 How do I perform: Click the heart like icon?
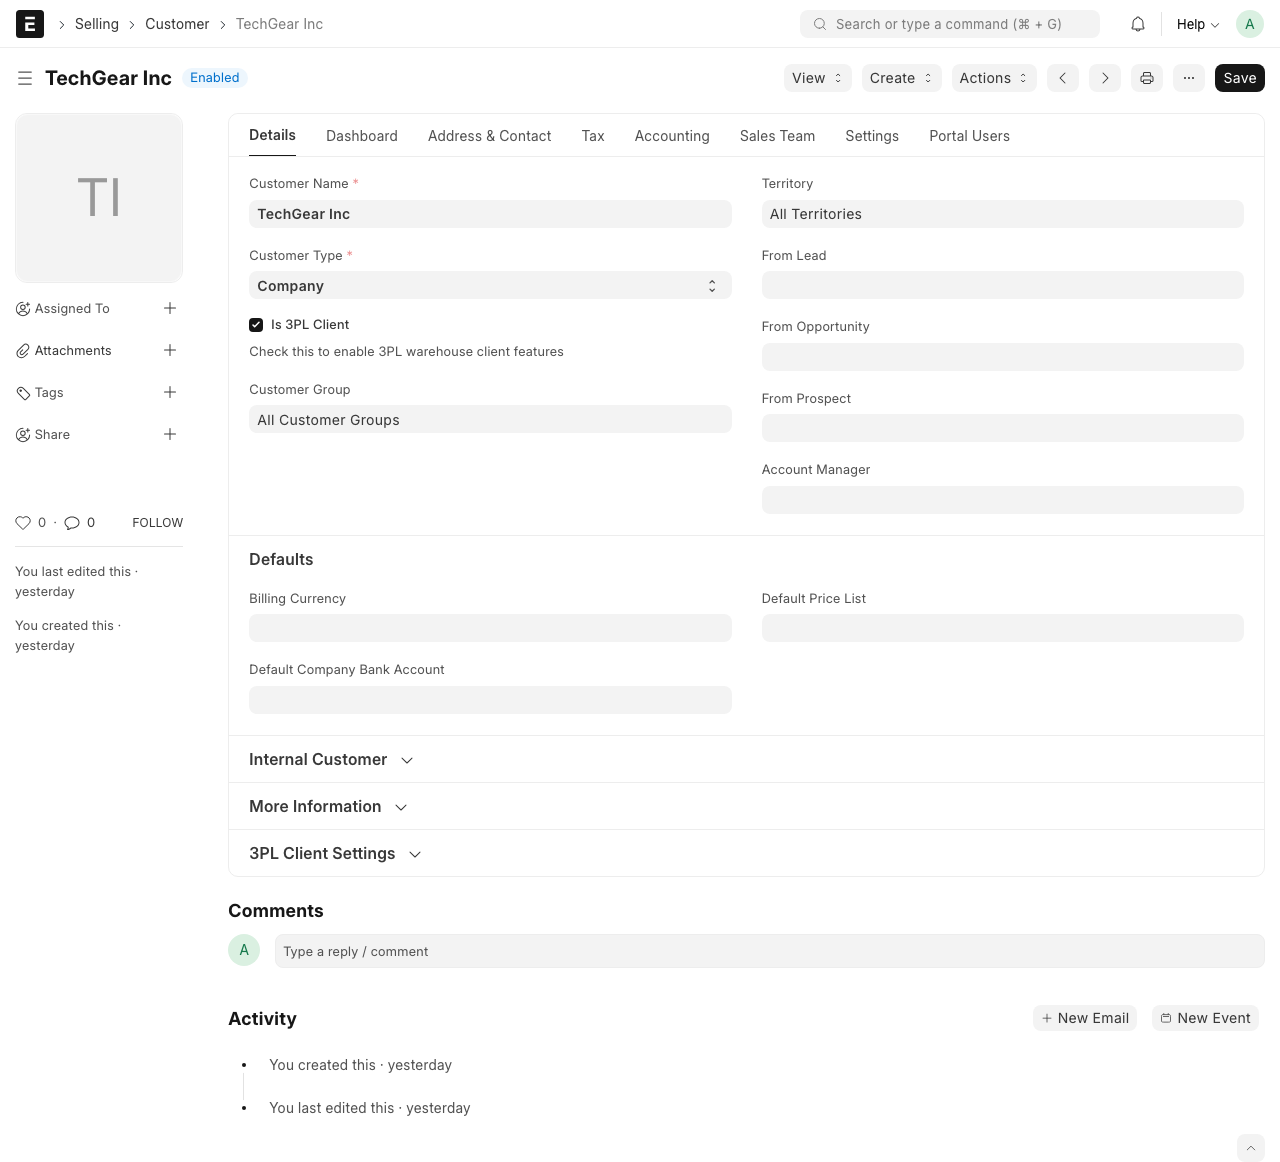[x=23, y=522]
